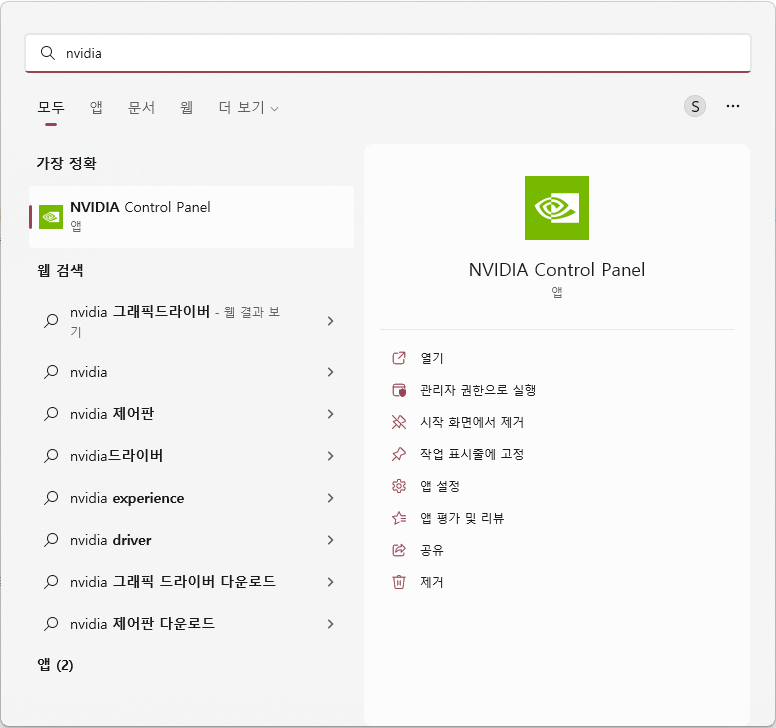This screenshot has width=776, height=728.
Task: Click search icon beside plain nvidia suggestion
Action: tap(51, 372)
